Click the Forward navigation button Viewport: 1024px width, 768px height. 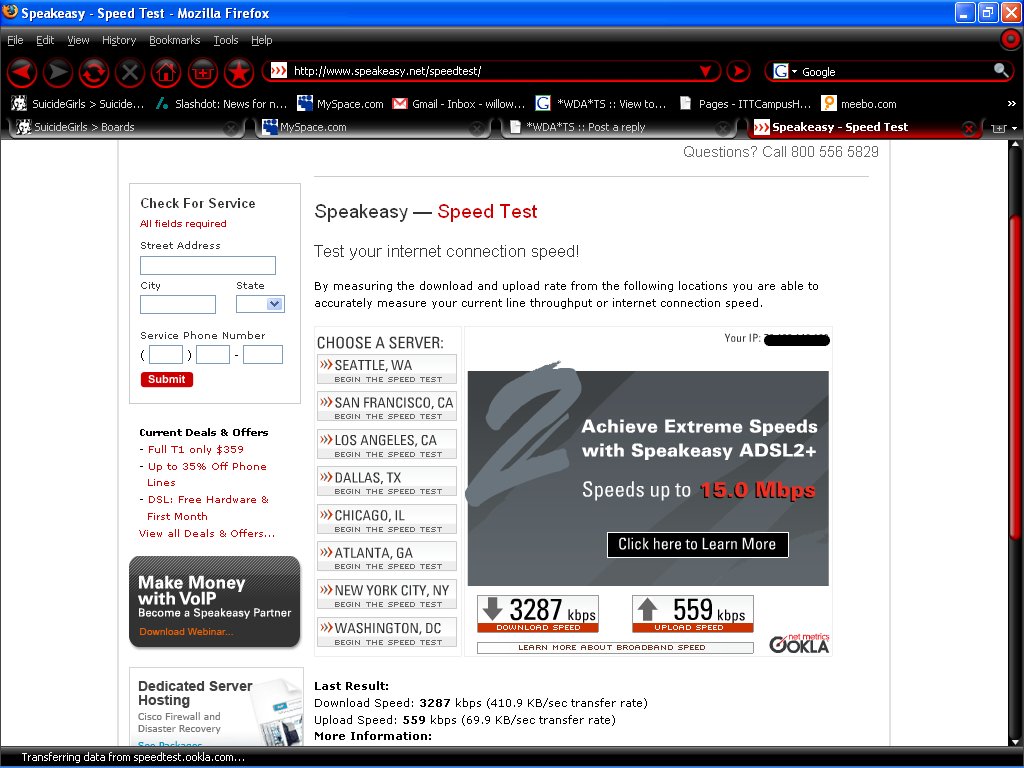click(58, 72)
